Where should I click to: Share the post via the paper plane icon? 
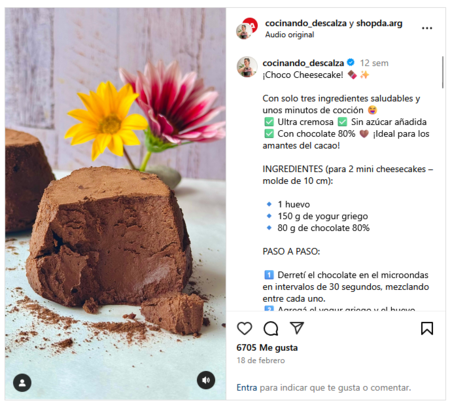[297, 328]
